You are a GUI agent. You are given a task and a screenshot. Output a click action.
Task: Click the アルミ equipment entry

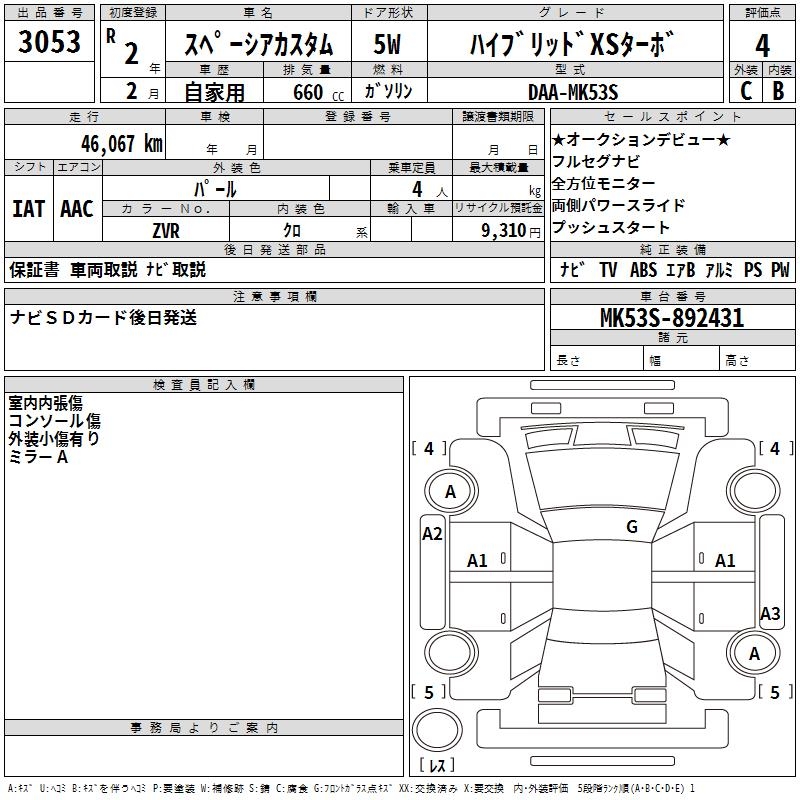[719, 269]
